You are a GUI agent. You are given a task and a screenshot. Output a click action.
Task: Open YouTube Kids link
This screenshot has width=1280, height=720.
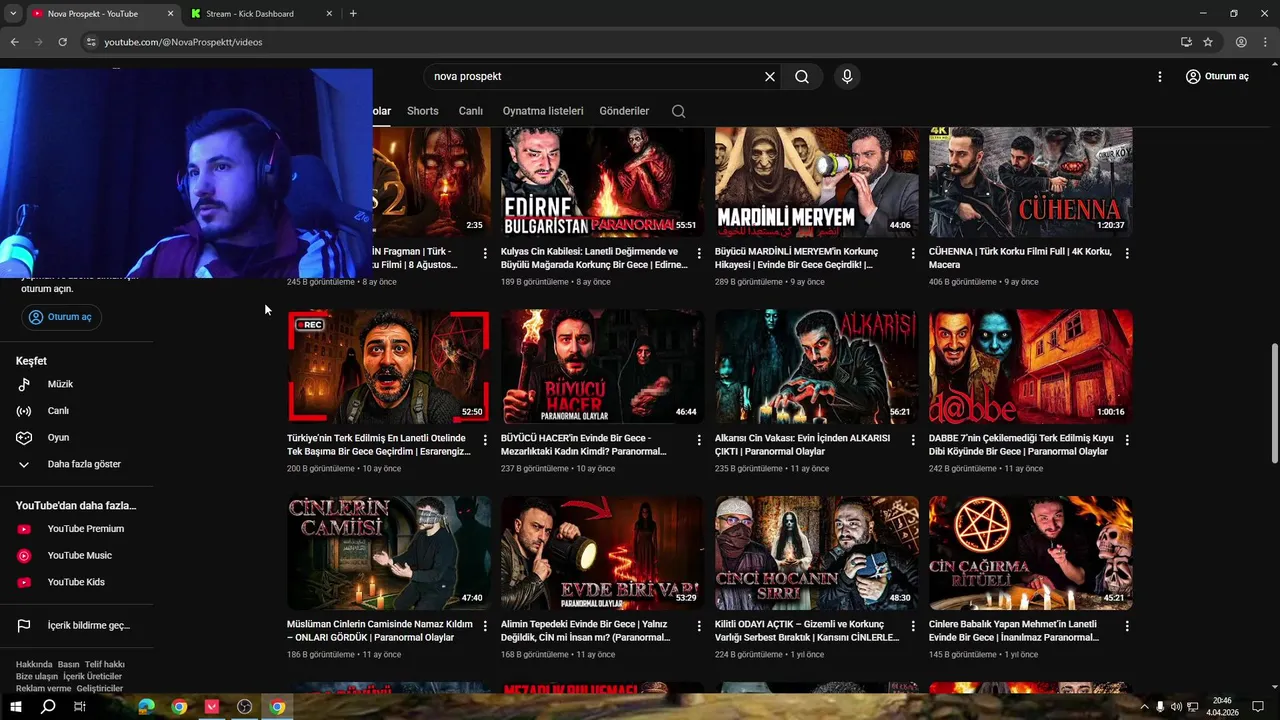coord(76,582)
